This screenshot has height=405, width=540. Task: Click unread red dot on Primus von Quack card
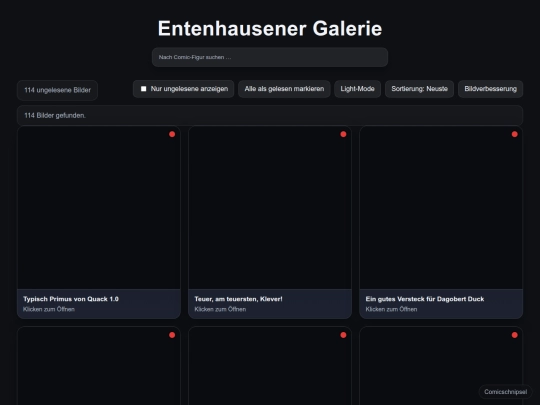click(172, 134)
